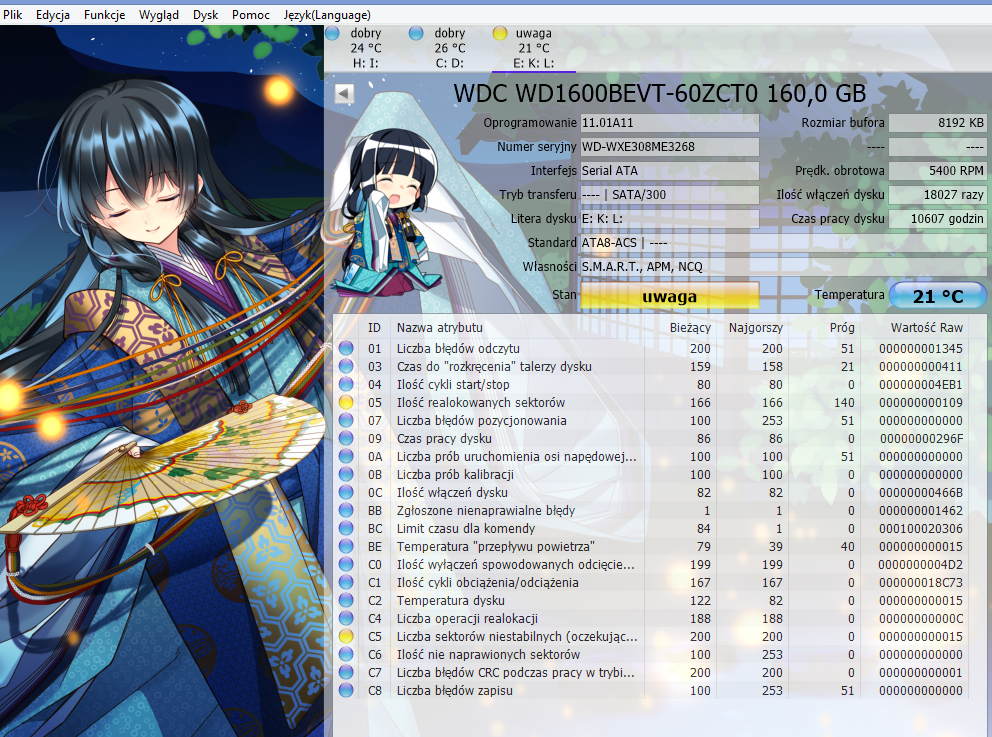Click the Interfejs field Serial ATA
The image size is (992, 737).
(669, 171)
